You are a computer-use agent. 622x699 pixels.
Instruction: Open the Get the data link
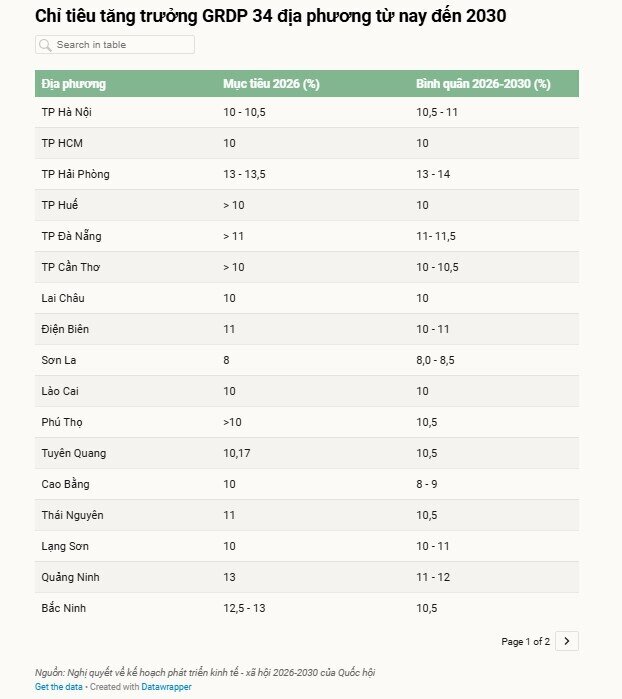(58, 687)
